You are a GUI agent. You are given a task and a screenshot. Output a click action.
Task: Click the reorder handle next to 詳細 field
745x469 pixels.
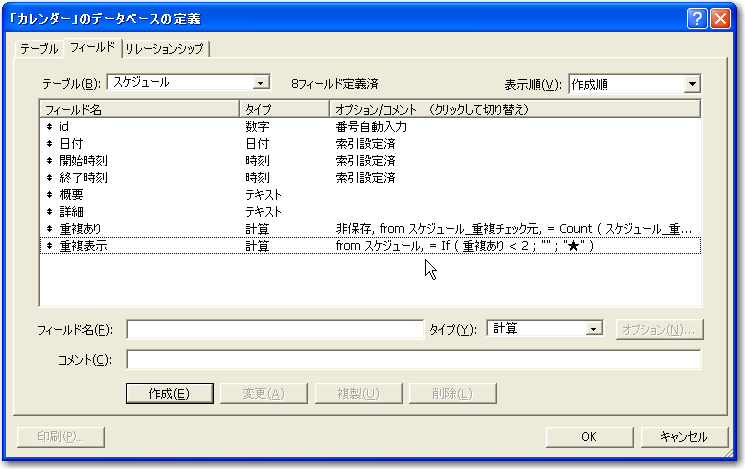pyautogui.click(x=49, y=212)
